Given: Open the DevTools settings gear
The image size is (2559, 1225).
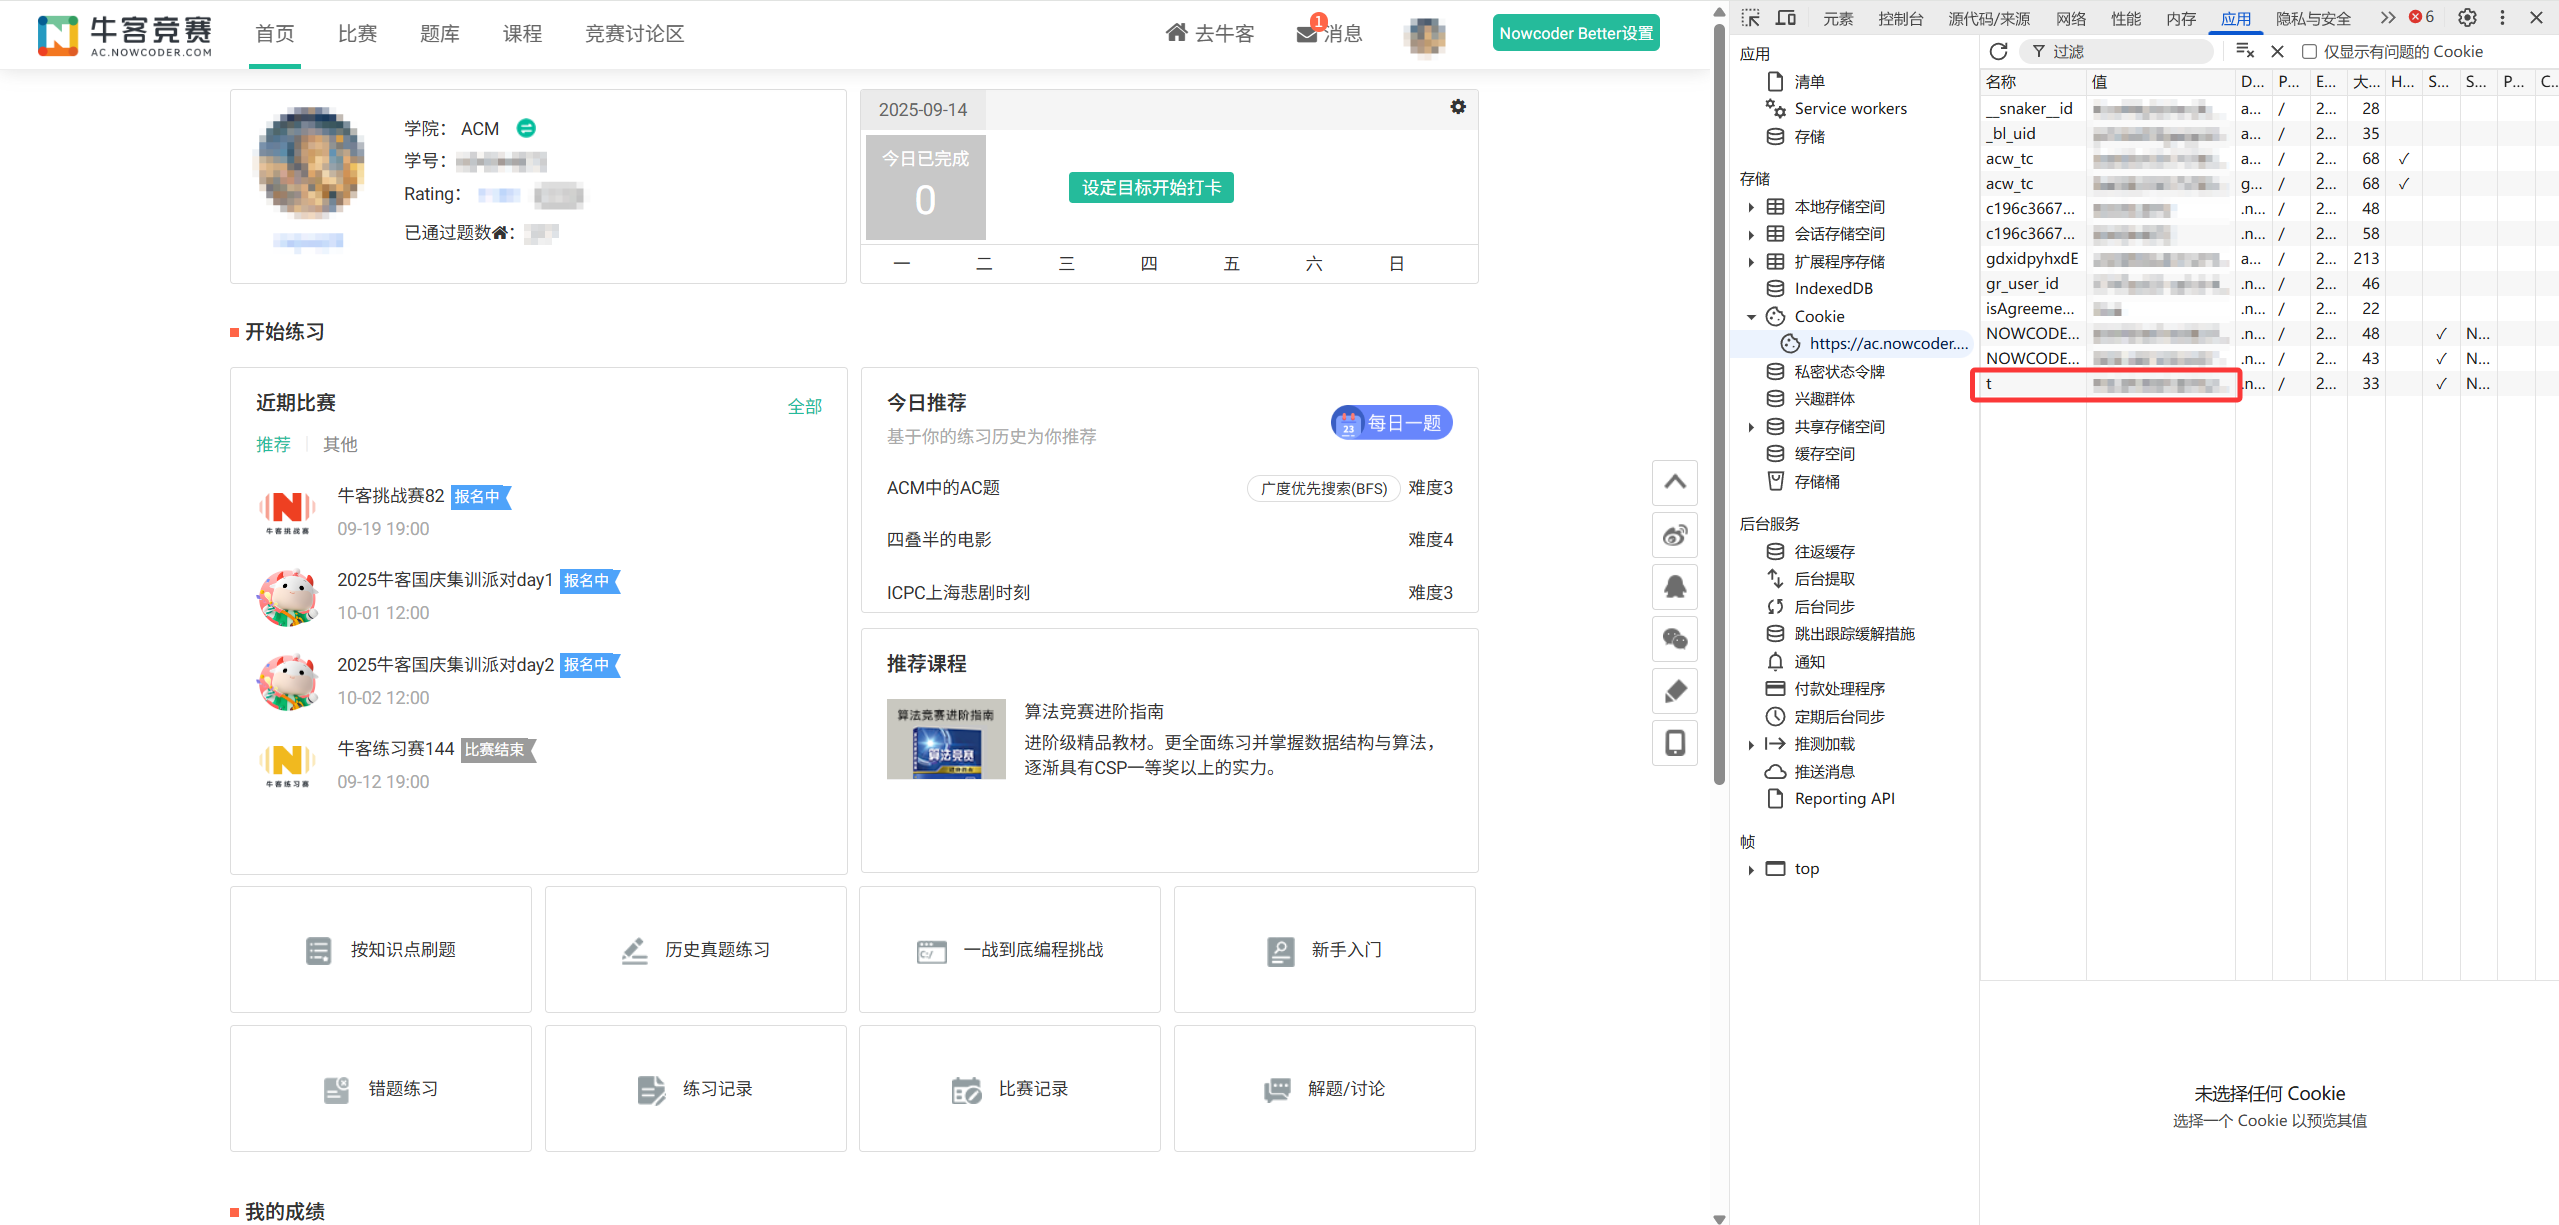Looking at the screenshot, I should (2467, 18).
